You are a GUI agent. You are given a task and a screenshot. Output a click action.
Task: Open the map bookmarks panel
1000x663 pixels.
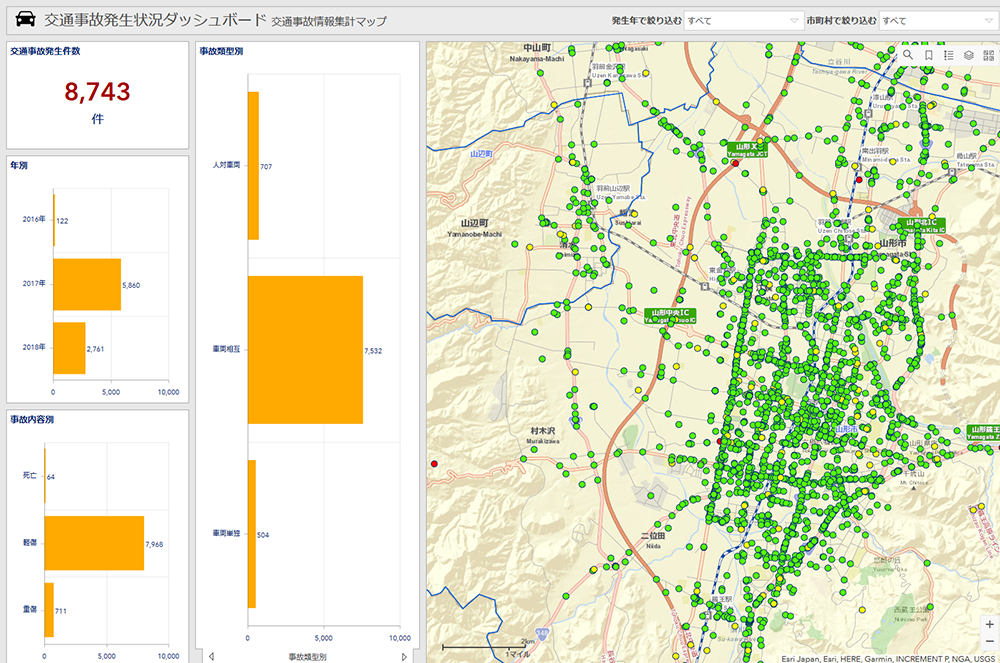[x=929, y=56]
